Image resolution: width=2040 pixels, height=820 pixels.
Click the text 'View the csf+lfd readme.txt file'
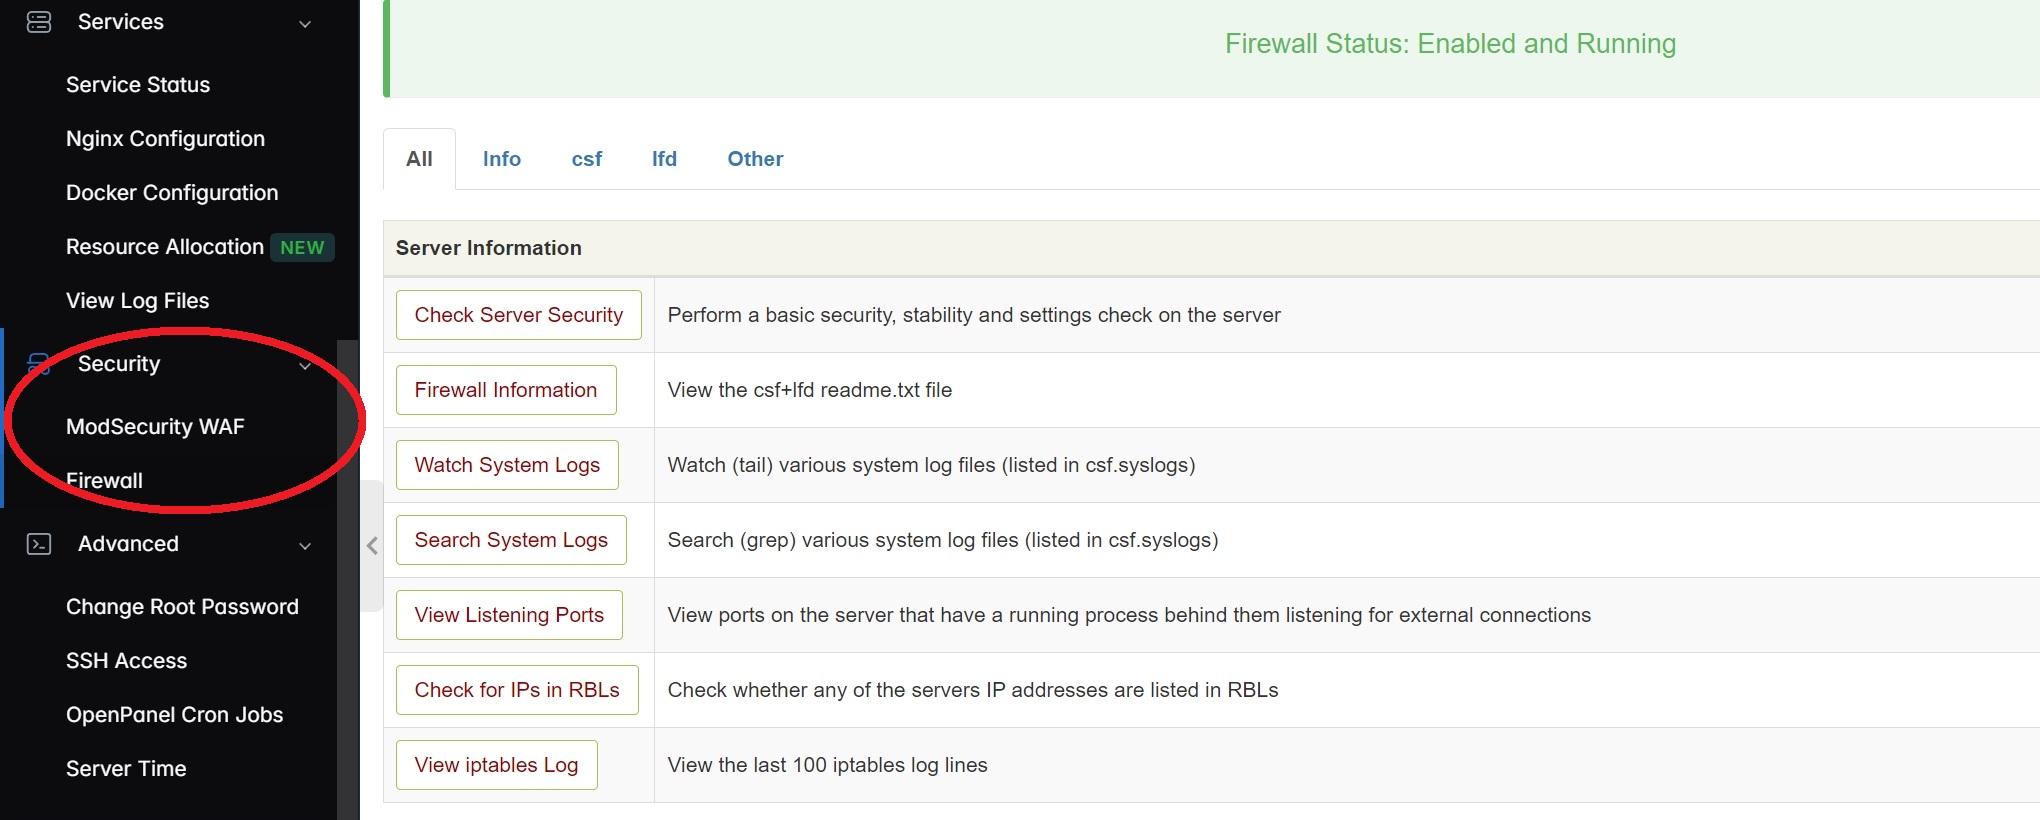(810, 390)
